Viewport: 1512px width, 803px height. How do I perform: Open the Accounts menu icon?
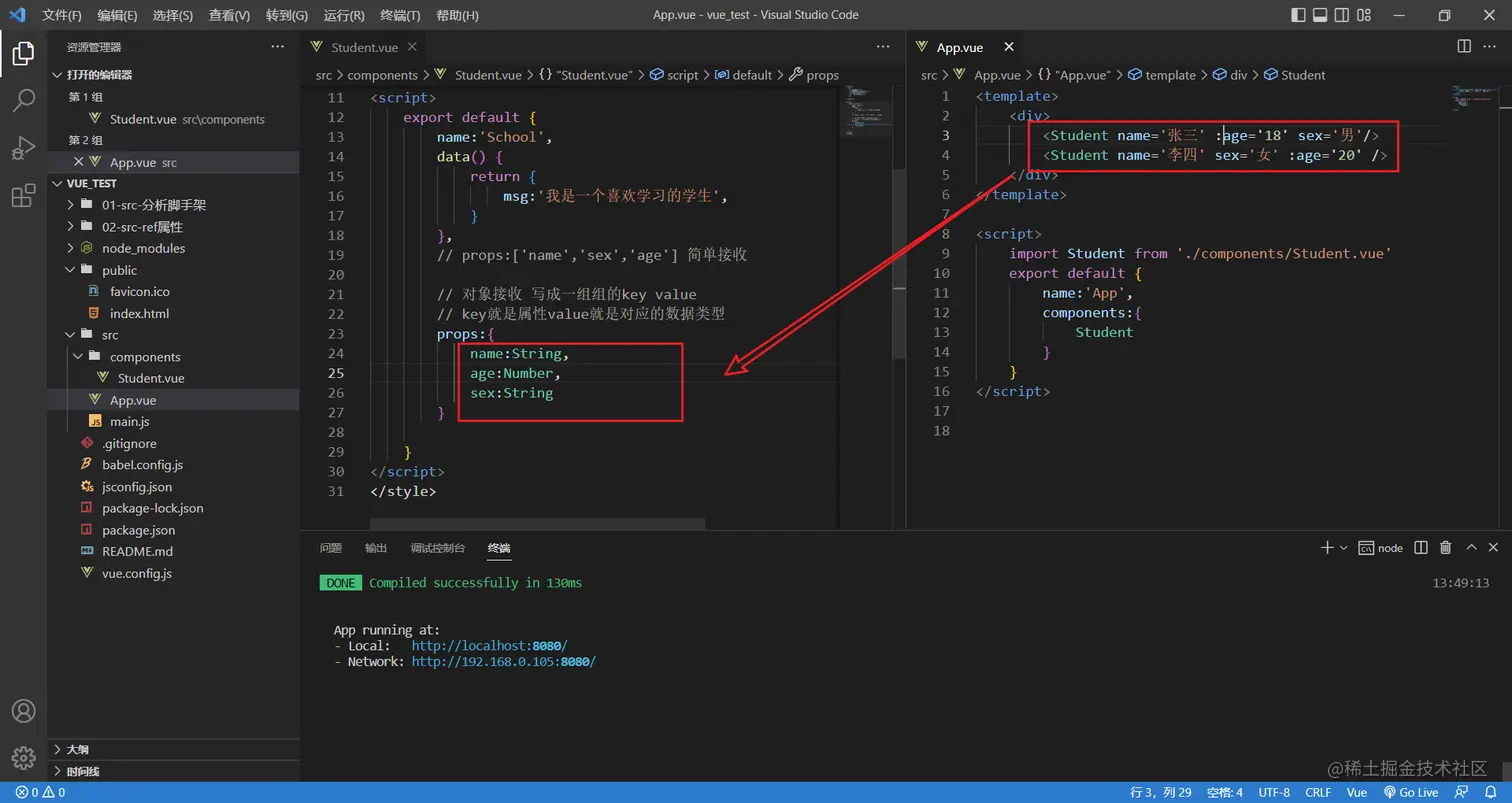click(x=23, y=711)
